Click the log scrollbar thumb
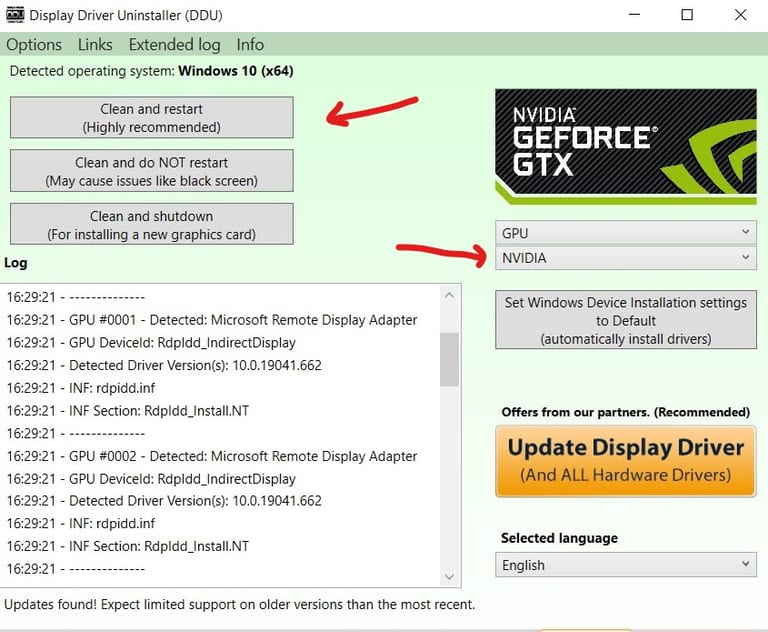The image size is (768, 632). [x=450, y=359]
